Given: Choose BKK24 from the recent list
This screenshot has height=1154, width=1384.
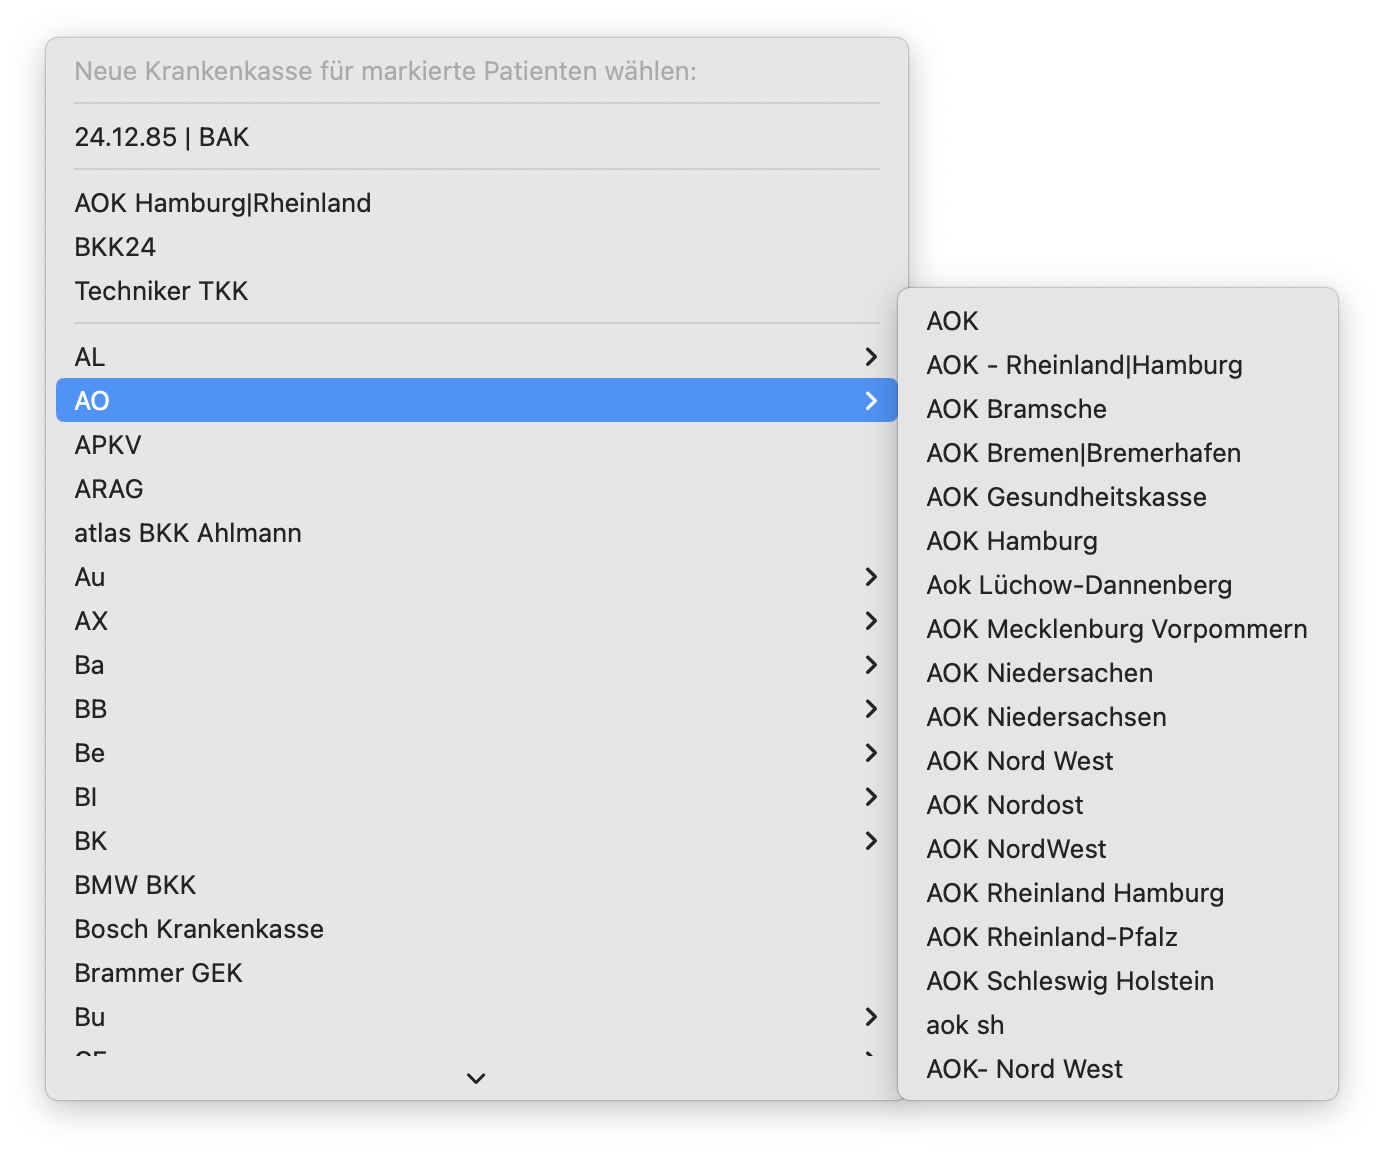Looking at the screenshot, I should (115, 247).
